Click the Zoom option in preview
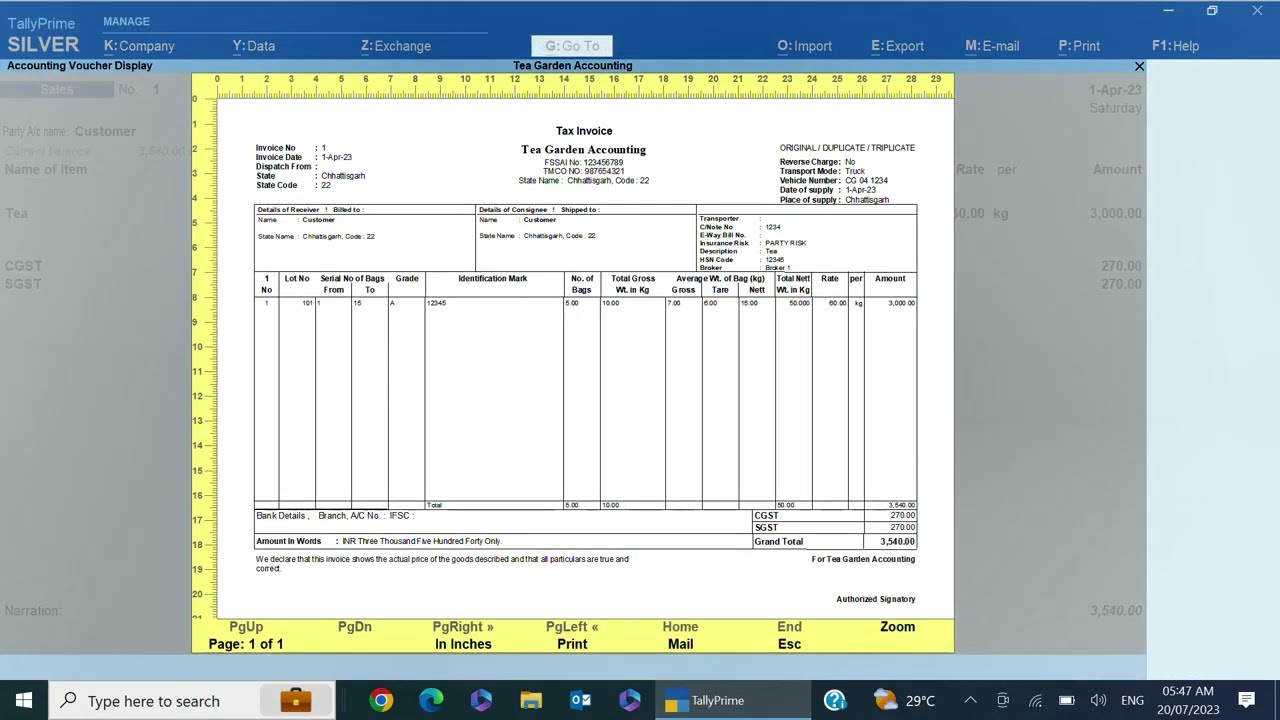Viewport: 1280px width, 720px height. click(x=897, y=627)
